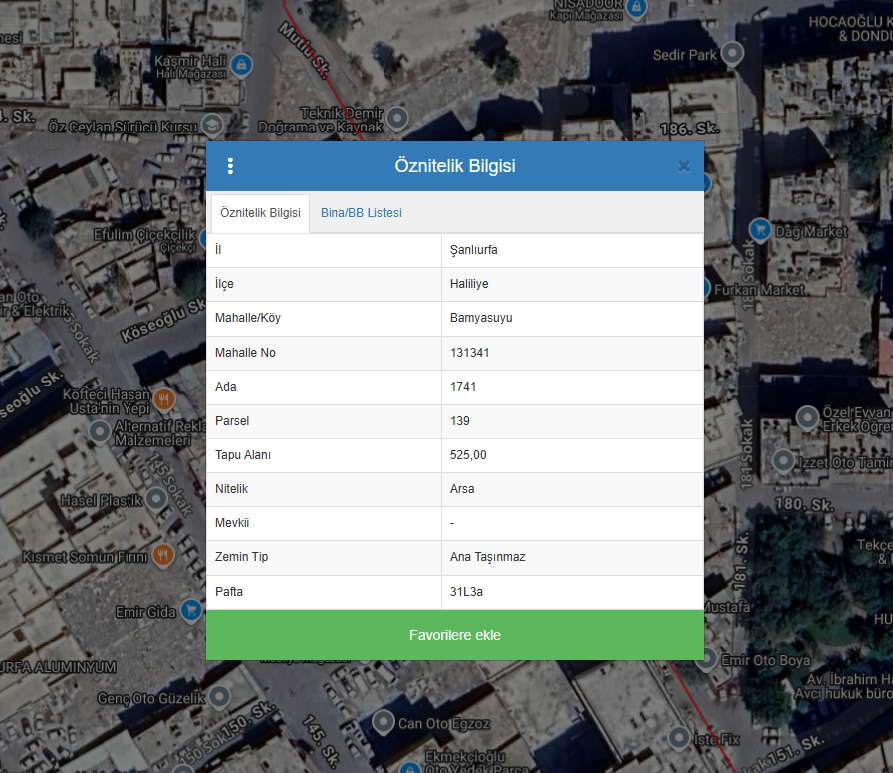The height and width of the screenshot is (773, 893).
Task: Click the Alternatif Reklam Malzemeleri pin
Action: 100,431
